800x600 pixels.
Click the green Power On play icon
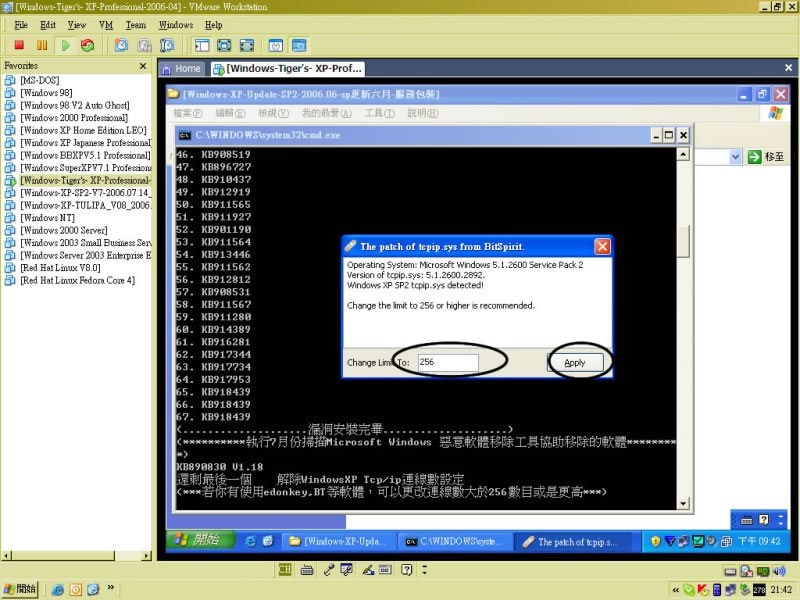pyautogui.click(x=65, y=45)
